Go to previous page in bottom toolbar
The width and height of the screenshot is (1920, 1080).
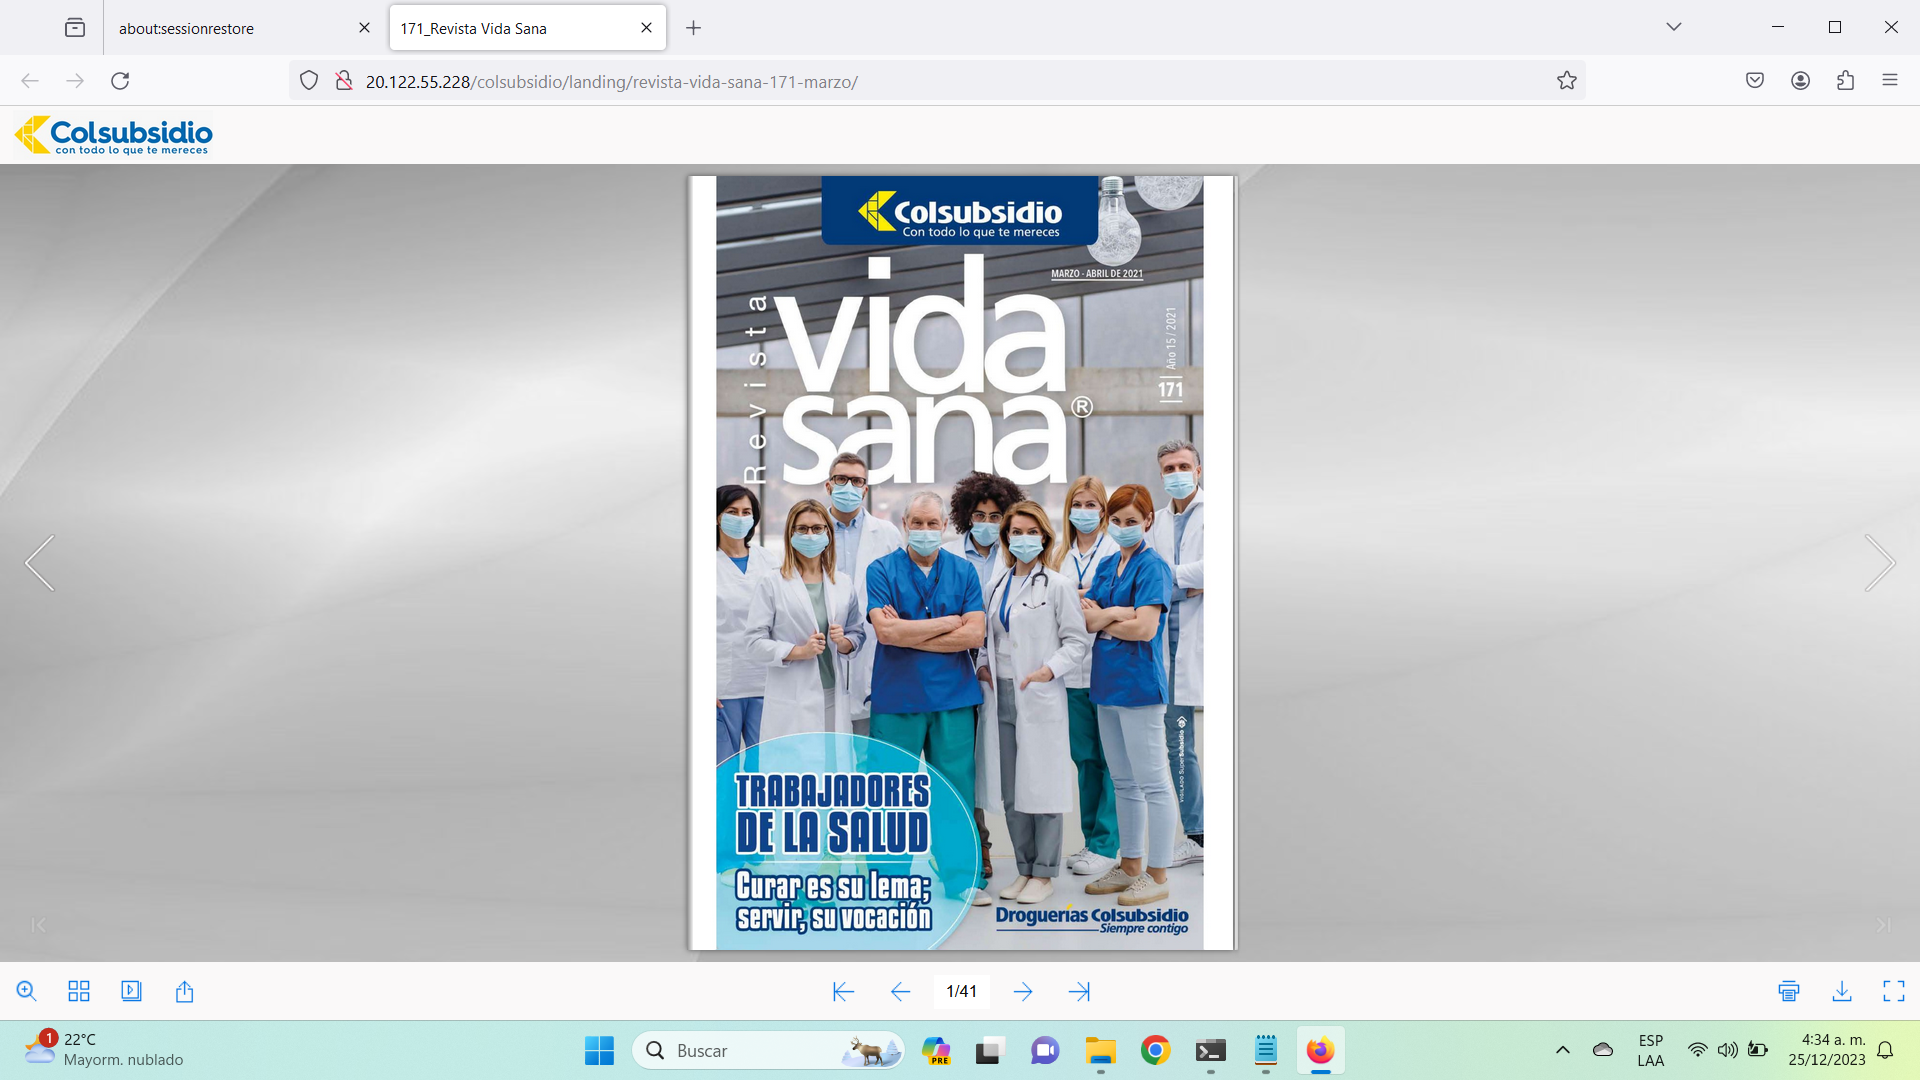point(900,991)
